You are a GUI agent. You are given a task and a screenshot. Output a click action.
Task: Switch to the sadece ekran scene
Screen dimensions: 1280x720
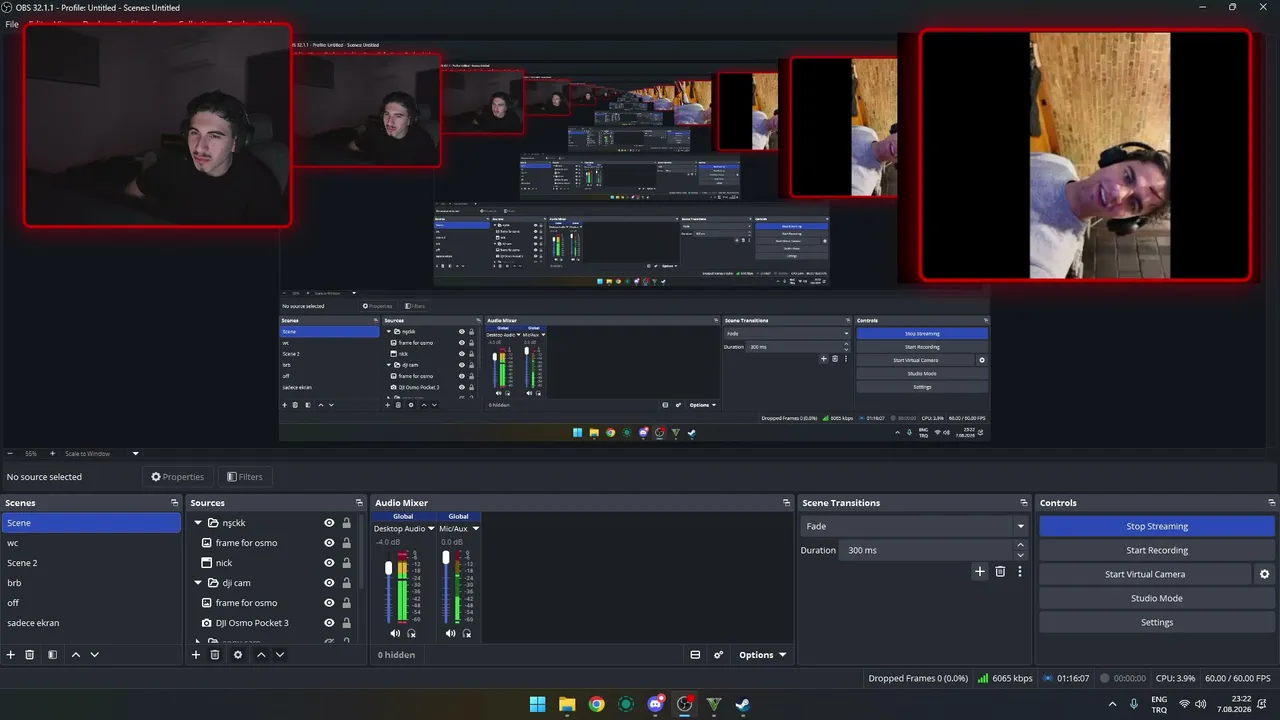click(x=91, y=623)
